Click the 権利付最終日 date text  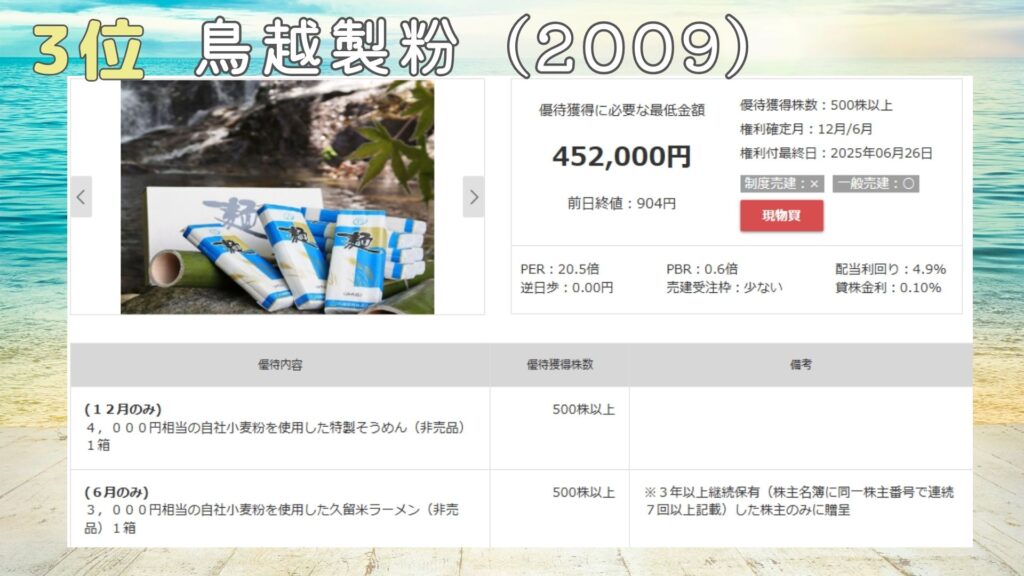point(836,153)
